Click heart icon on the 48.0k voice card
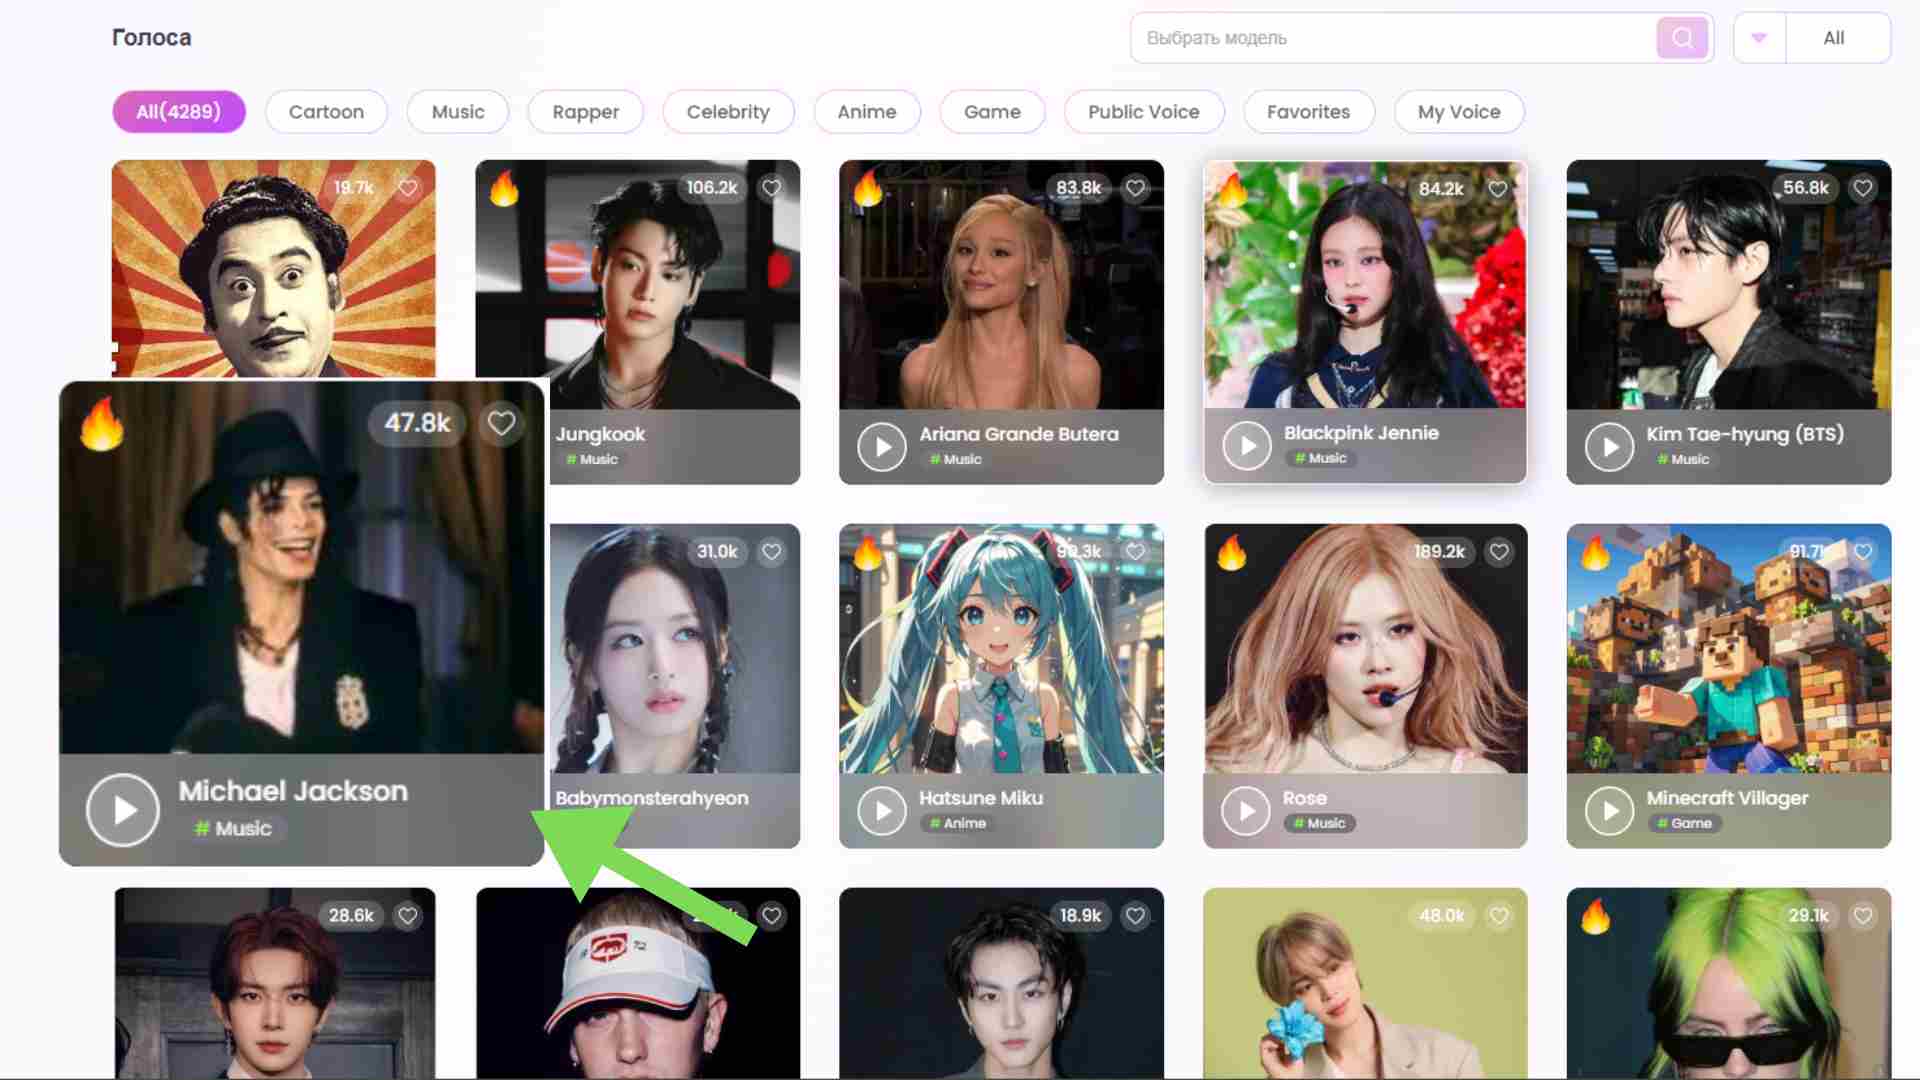Image resolution: width=1920 pixels, height=1080 pixels. [x=1499, y=916]
